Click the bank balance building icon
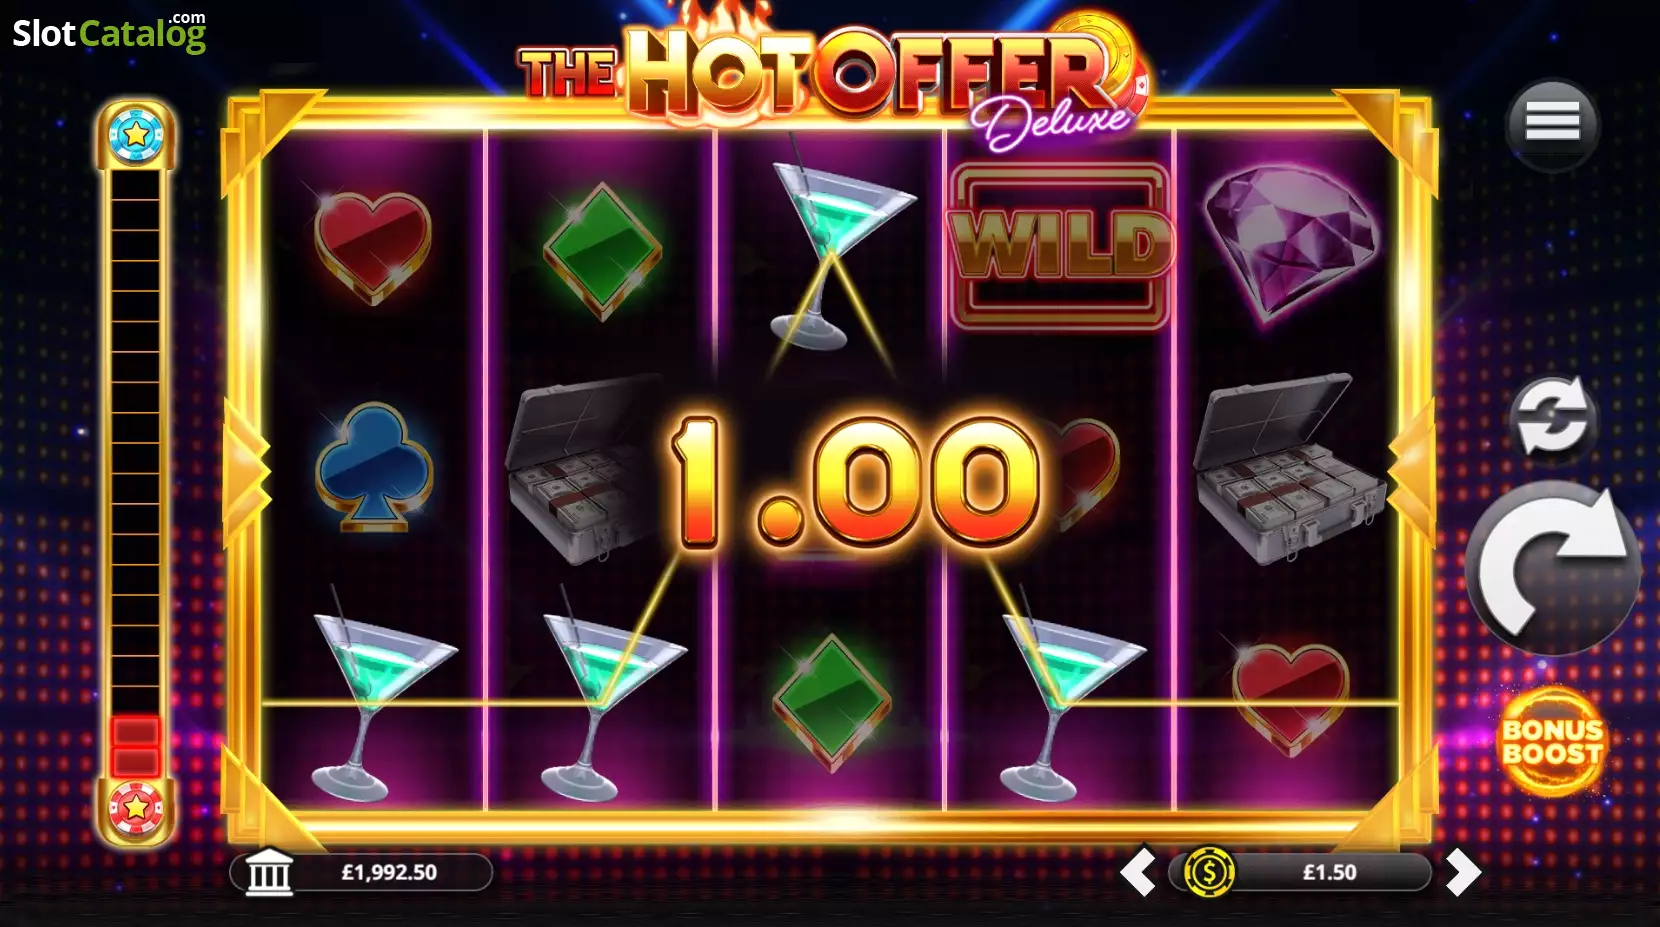 pos(269,872)
